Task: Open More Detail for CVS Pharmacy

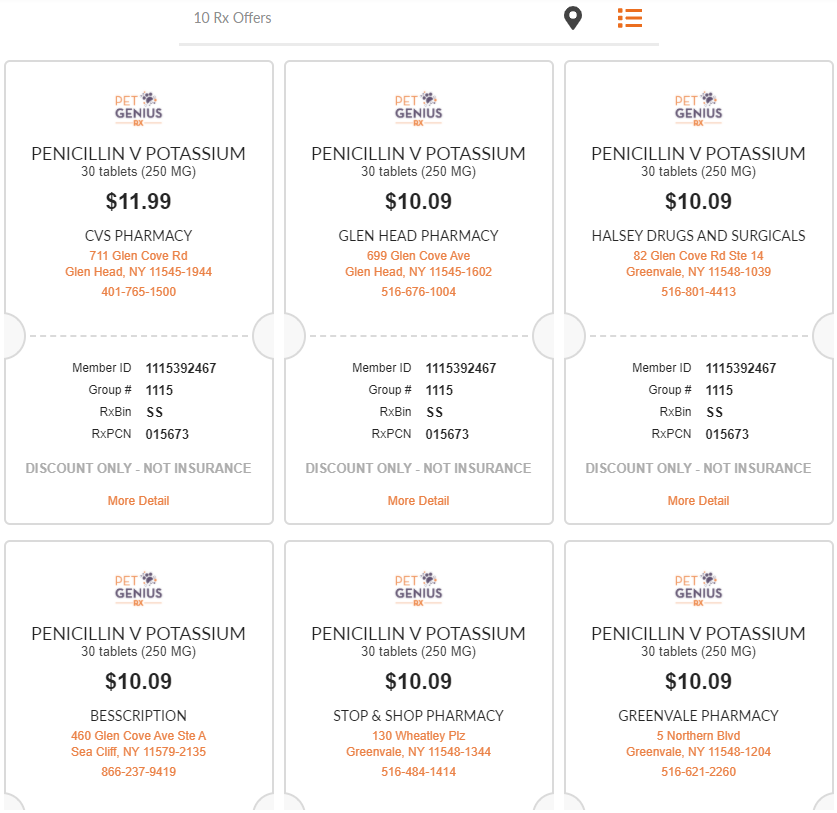Action: pyautogui.click(x=138, y=501)
